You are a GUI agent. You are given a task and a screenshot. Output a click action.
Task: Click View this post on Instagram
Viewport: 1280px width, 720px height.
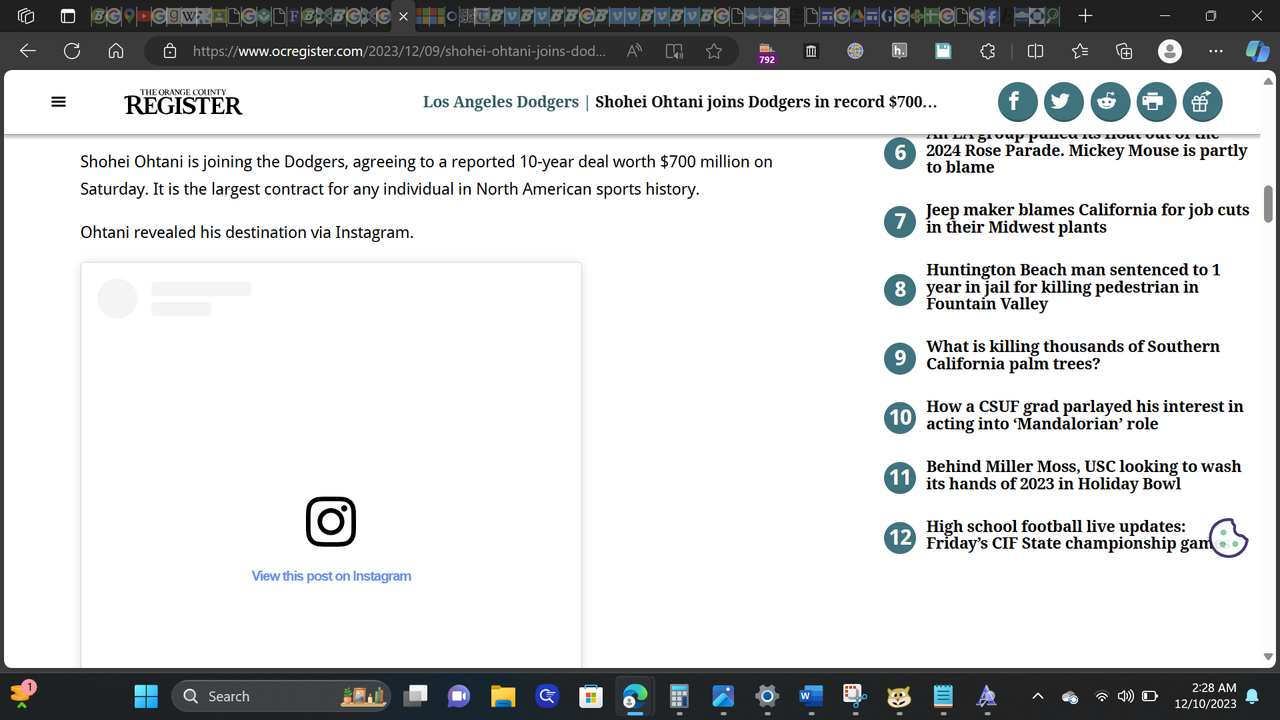pyautogui.click(x=331, y=576)
